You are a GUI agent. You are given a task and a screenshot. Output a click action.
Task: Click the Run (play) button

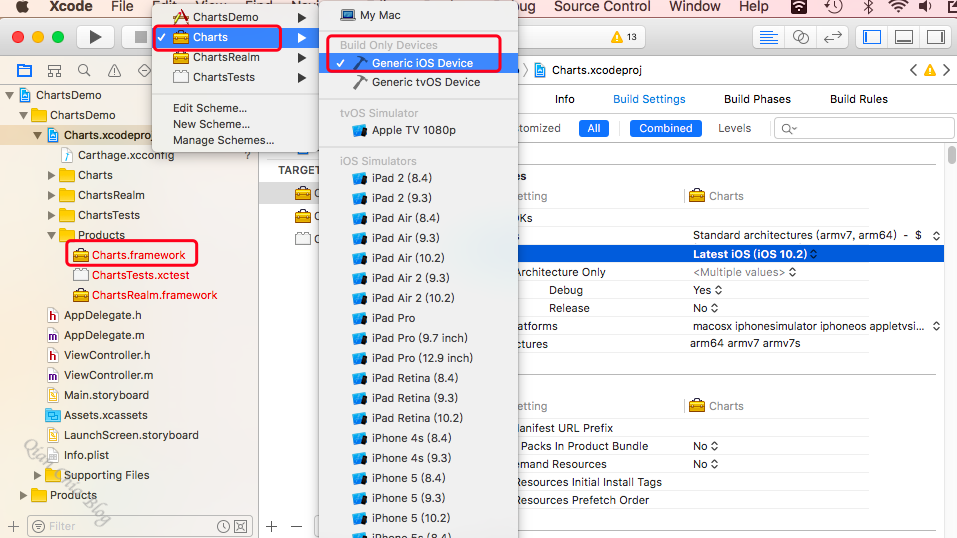click(95, 37)
